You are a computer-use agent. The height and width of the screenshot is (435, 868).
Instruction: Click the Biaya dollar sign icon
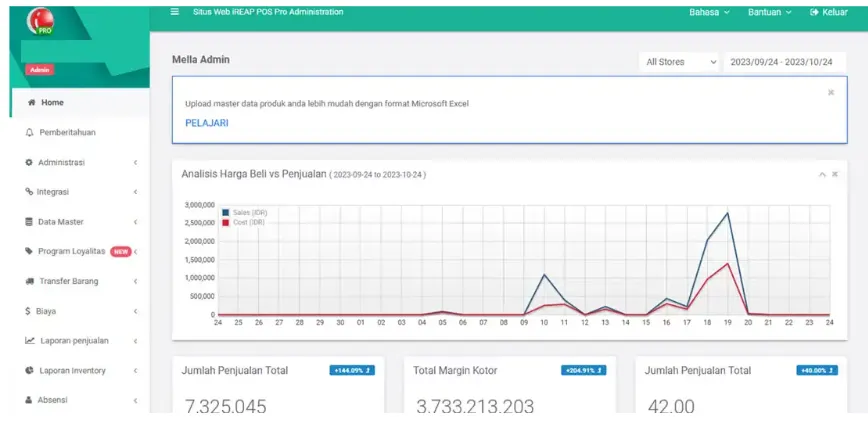click(x=28, y=311)
